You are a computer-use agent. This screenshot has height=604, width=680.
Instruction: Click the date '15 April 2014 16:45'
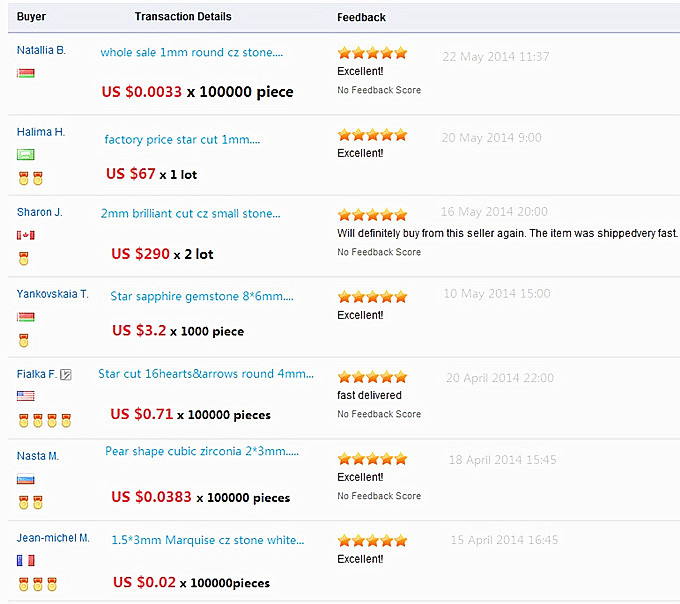pos(504,540)
